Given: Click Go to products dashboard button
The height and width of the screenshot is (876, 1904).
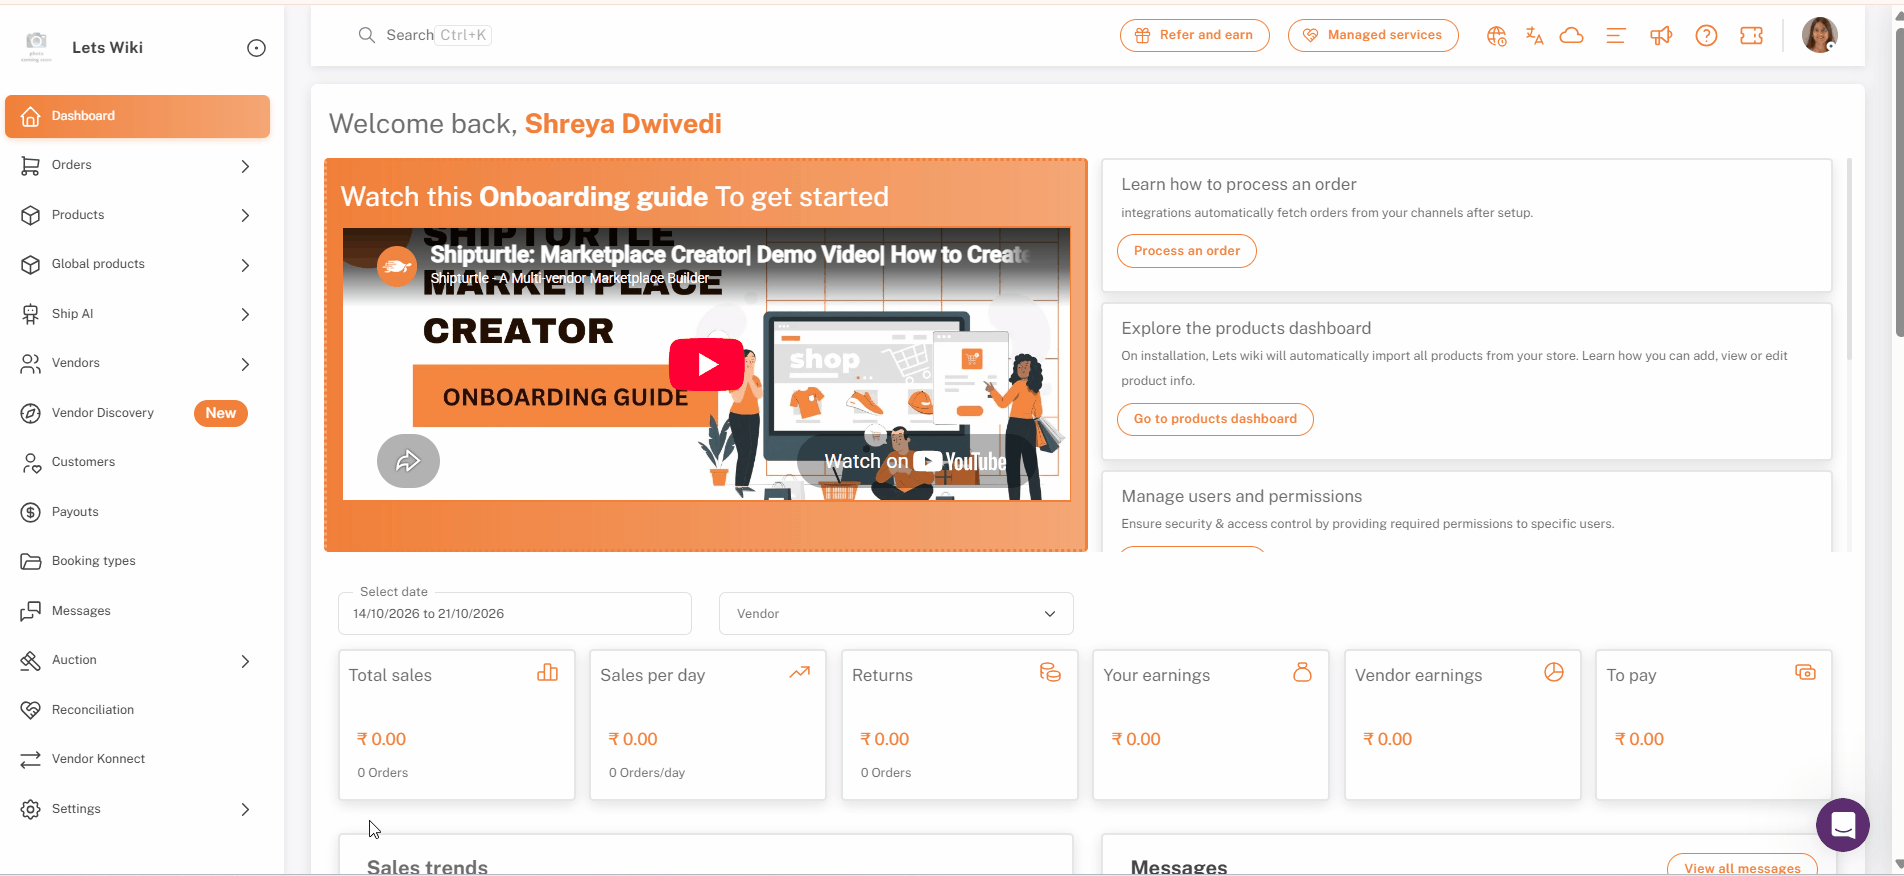Looking at the screenshot, I should 1215,419.
